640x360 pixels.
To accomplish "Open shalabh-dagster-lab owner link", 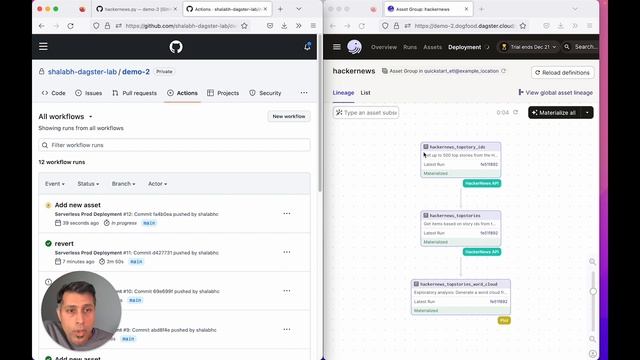I will (82, 71).
